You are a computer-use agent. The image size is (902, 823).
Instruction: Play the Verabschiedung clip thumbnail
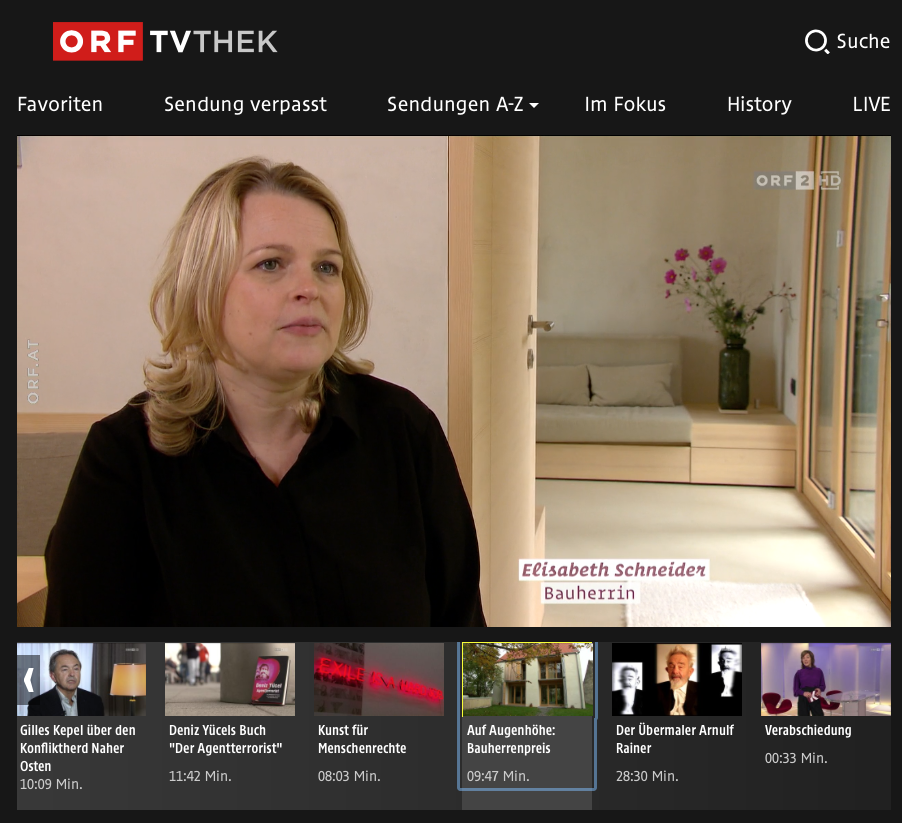(825, 679)
